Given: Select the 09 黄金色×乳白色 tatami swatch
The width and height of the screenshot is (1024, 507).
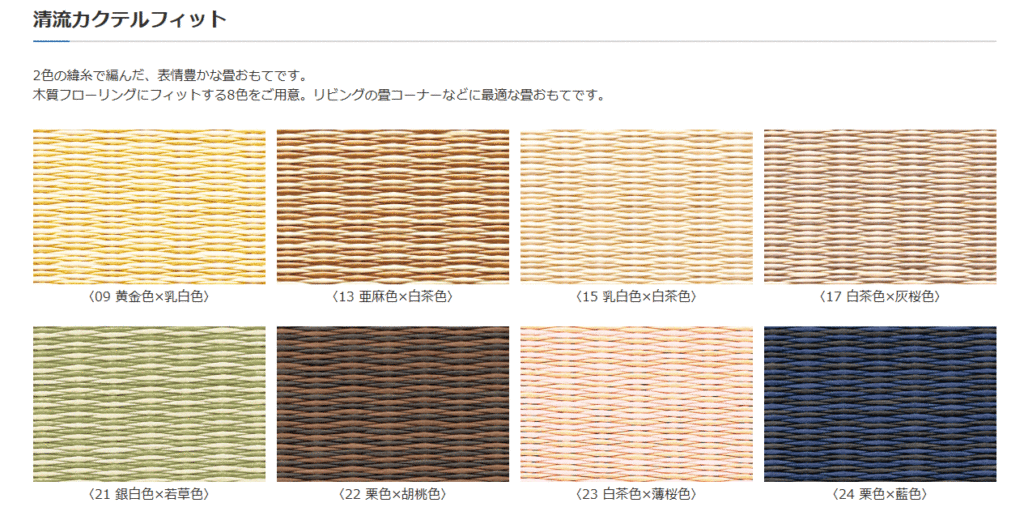Looking at the screenshot, I should click(x=150, y=207).
